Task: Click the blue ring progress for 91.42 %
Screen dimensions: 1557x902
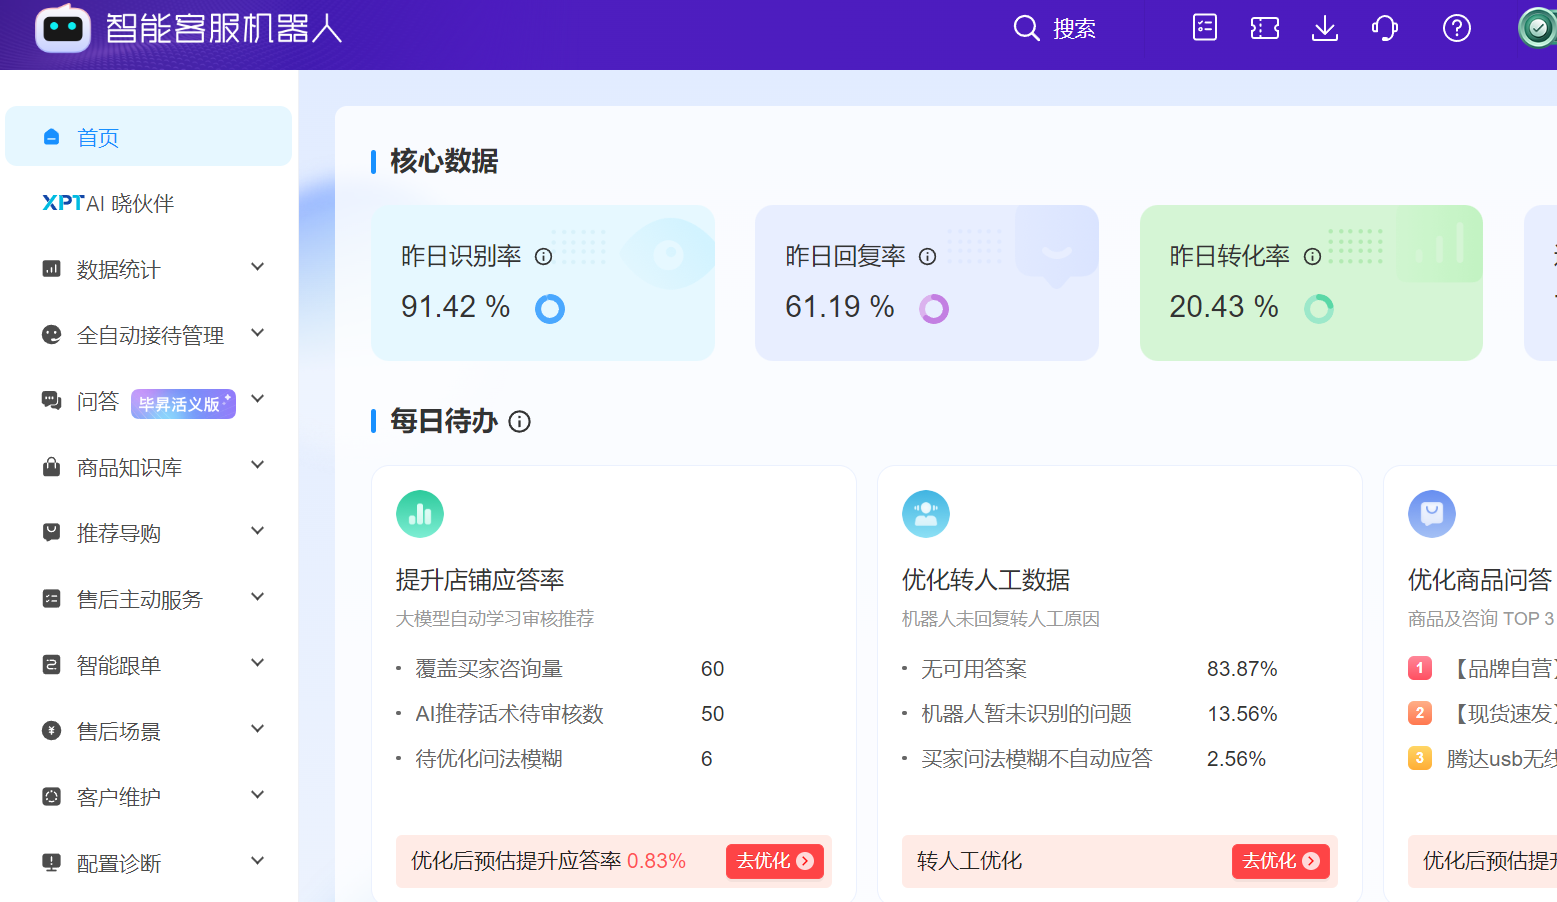Action: (x=550, y=309)
